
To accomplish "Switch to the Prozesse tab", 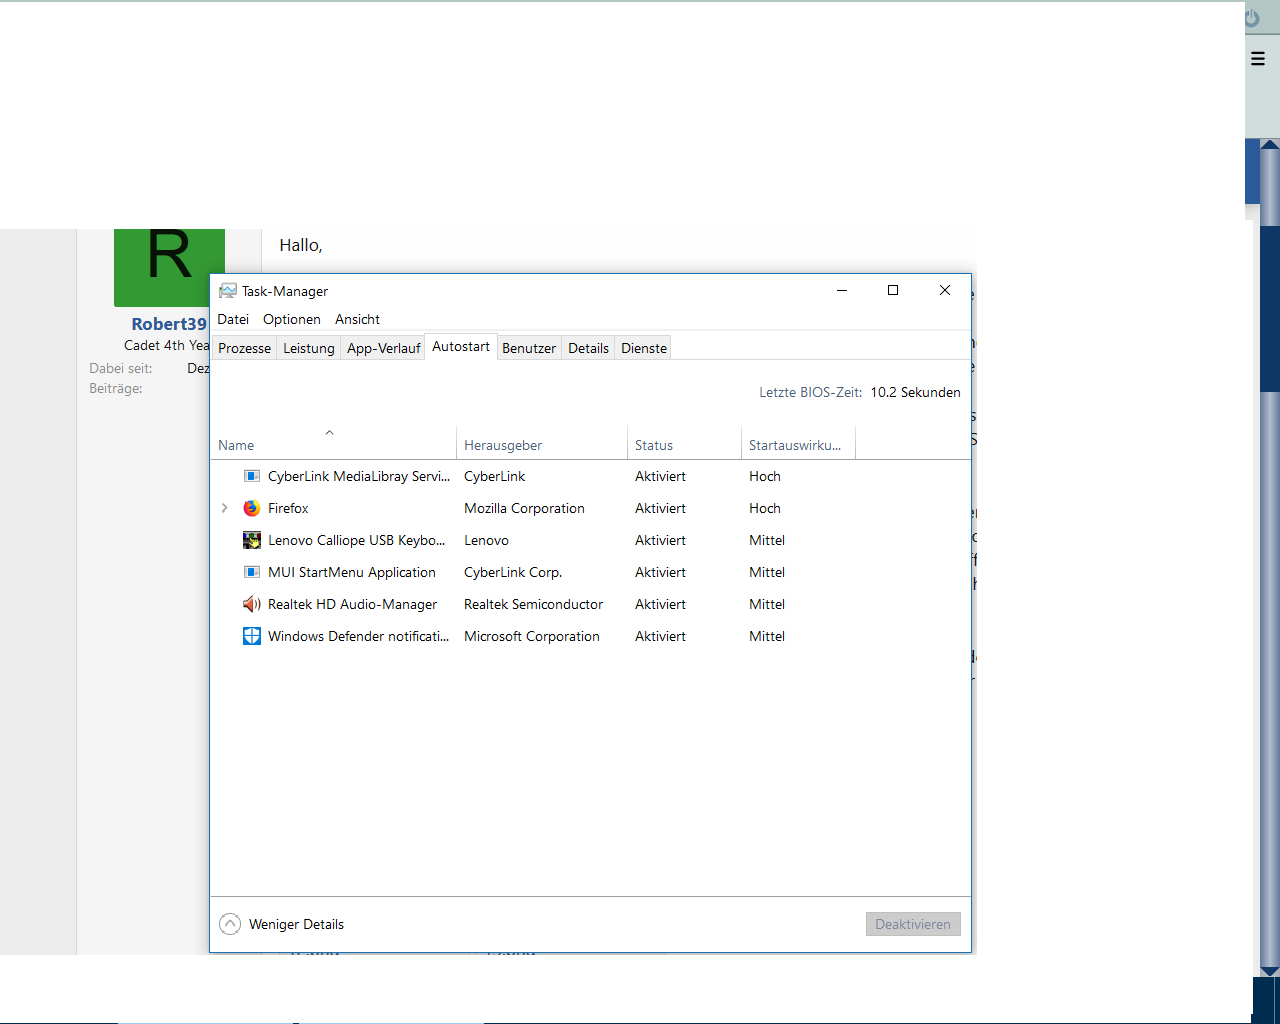I will pyautogui.click(x=244, y=348).
